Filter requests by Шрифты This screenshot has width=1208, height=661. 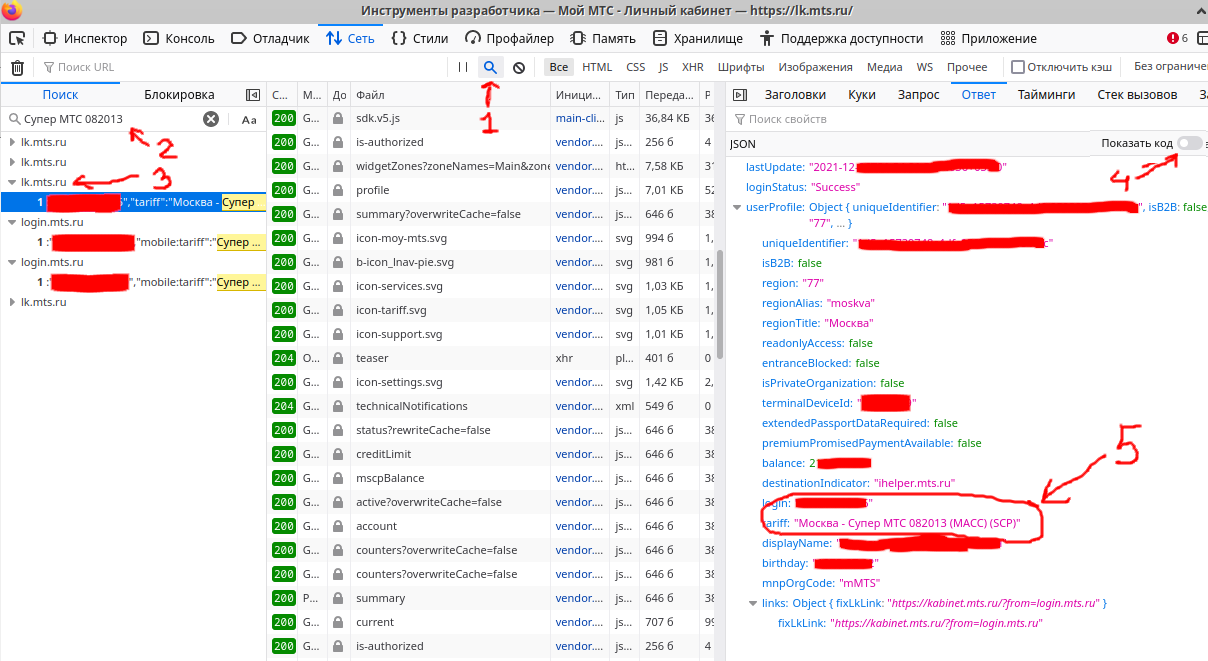(x=741, y=67)
